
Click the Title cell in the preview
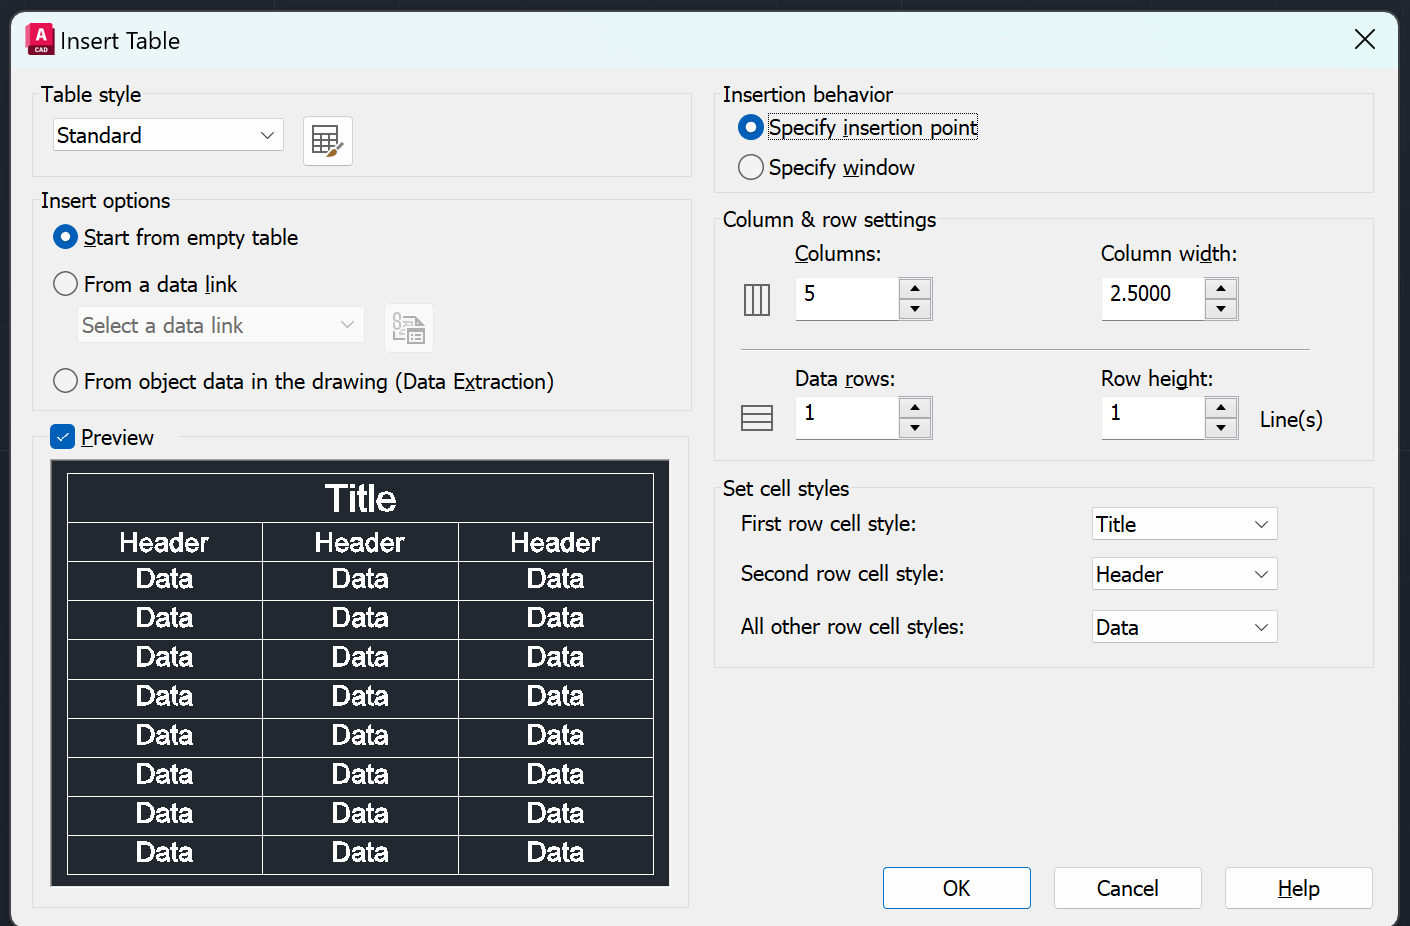[x=360, y=497]
